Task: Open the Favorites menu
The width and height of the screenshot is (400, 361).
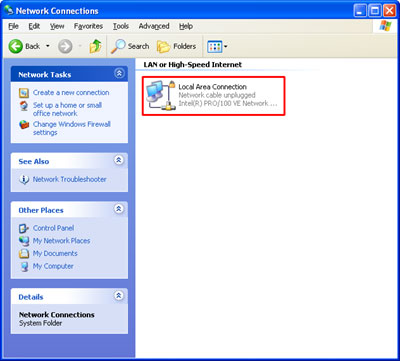Action: point(88,26)
